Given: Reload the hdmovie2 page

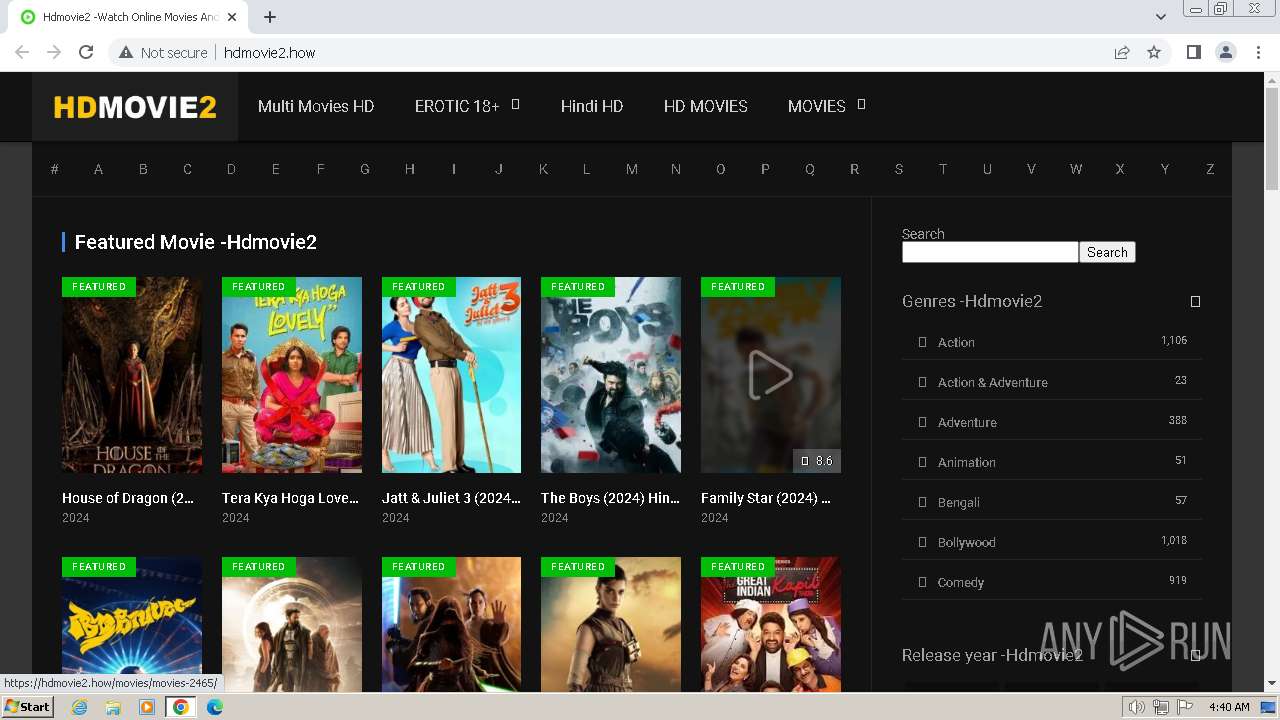Looking at the screenshot, I should pyautogui.click(x=86, y=52).
